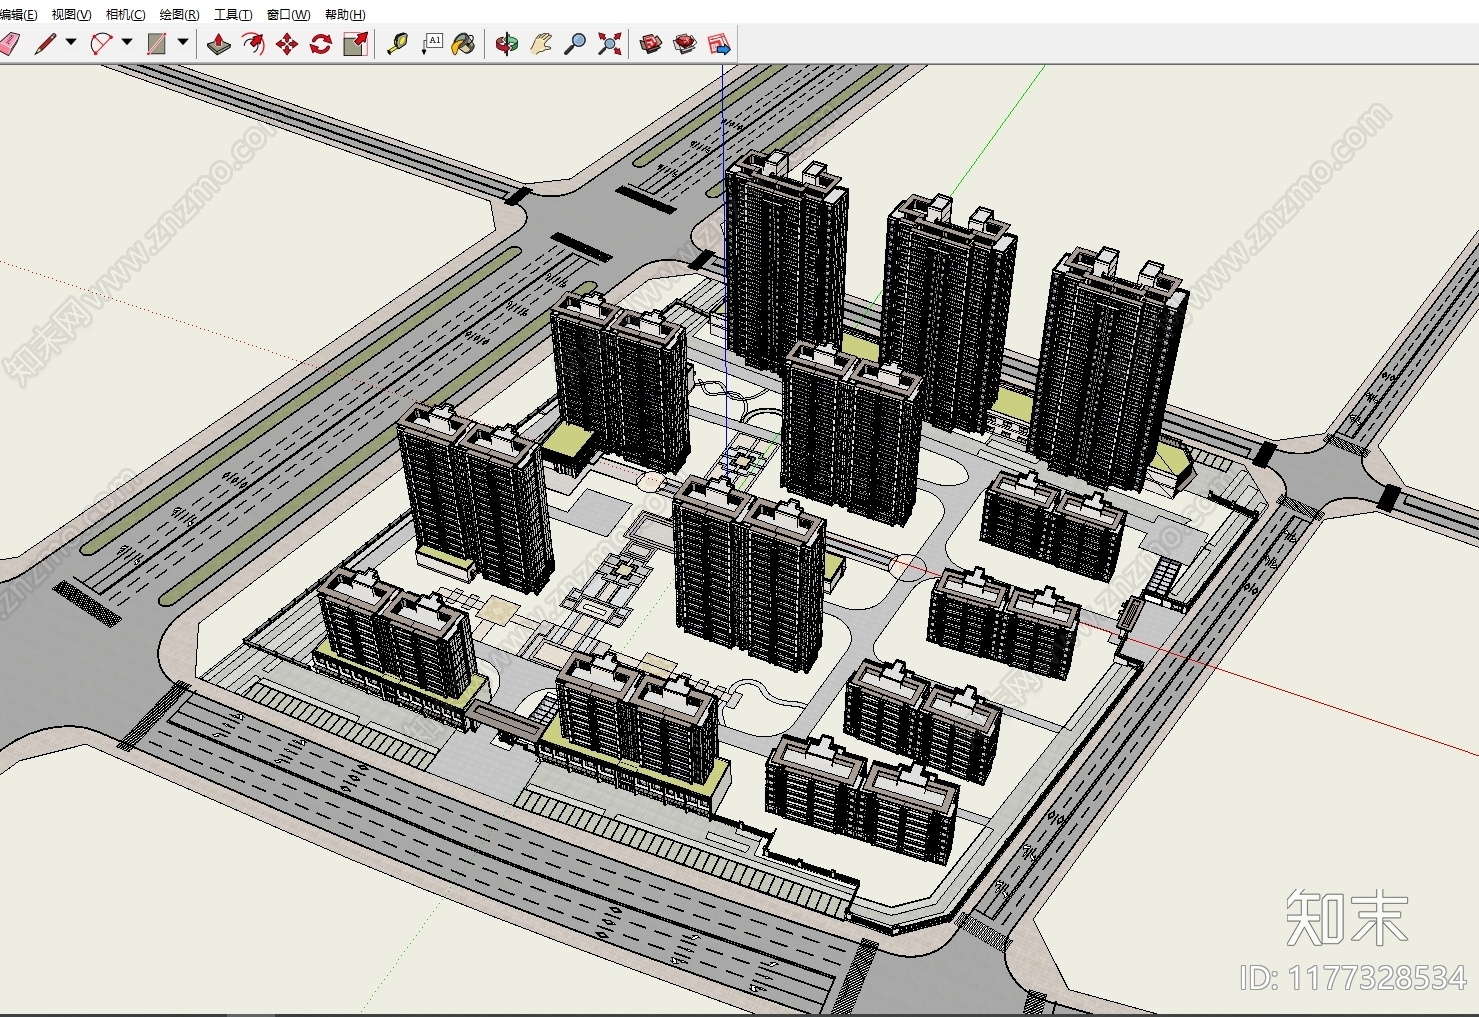Open the Arc tool dropdown arrow
1479x1017 pixels.
point(127,42)
